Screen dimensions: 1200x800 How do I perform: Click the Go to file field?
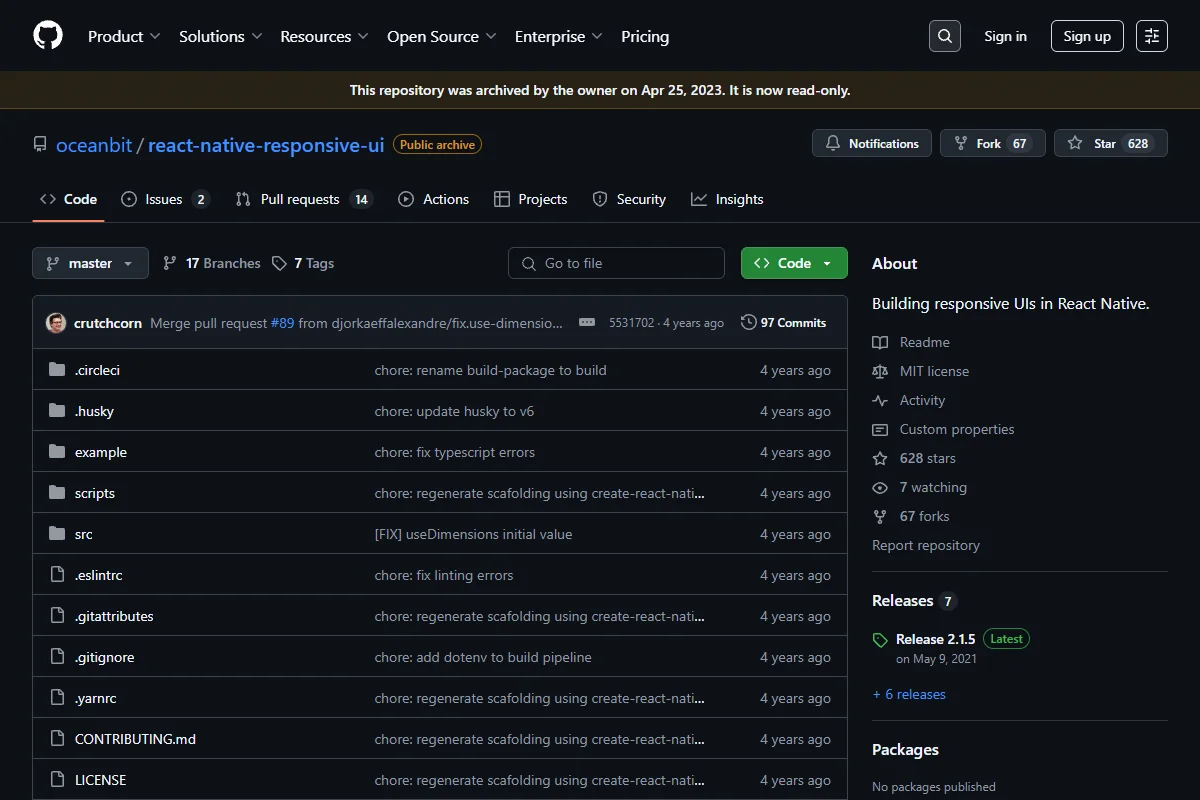pyautogui.click(x=616, y=263)
